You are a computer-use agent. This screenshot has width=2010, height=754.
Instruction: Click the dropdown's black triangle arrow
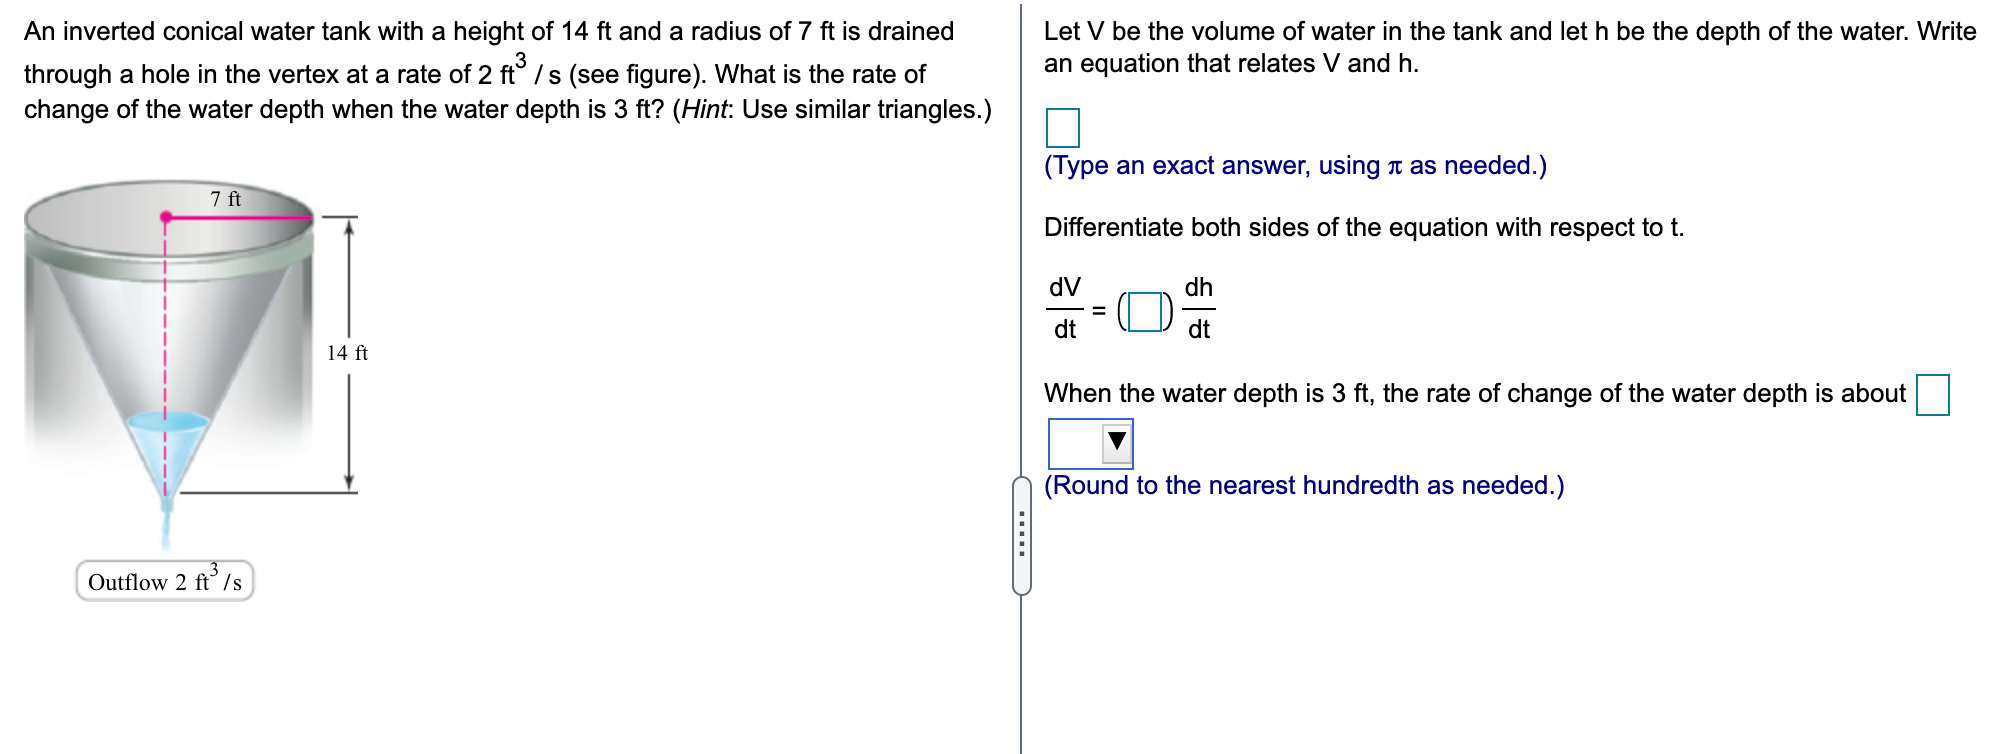point(1117,441)
